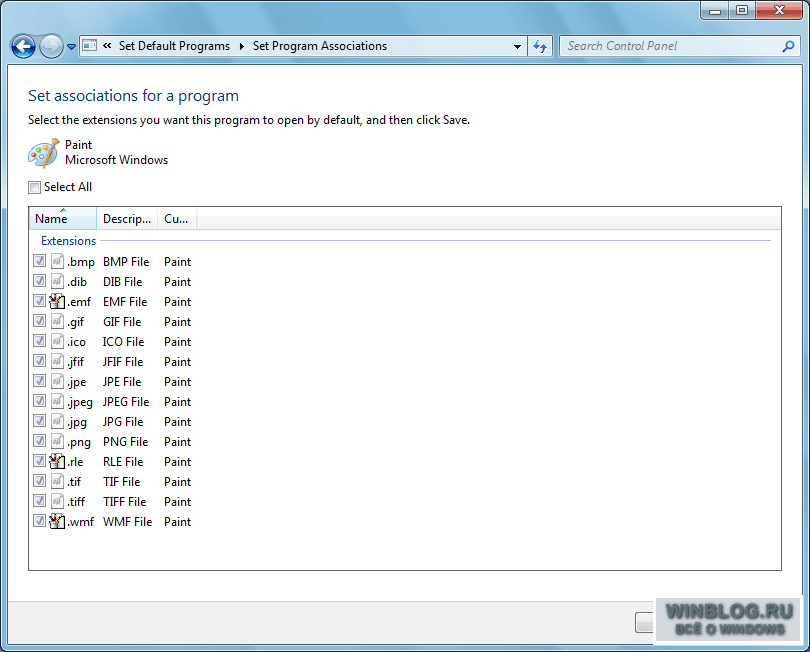Click the 'WMF File' description

128,522
